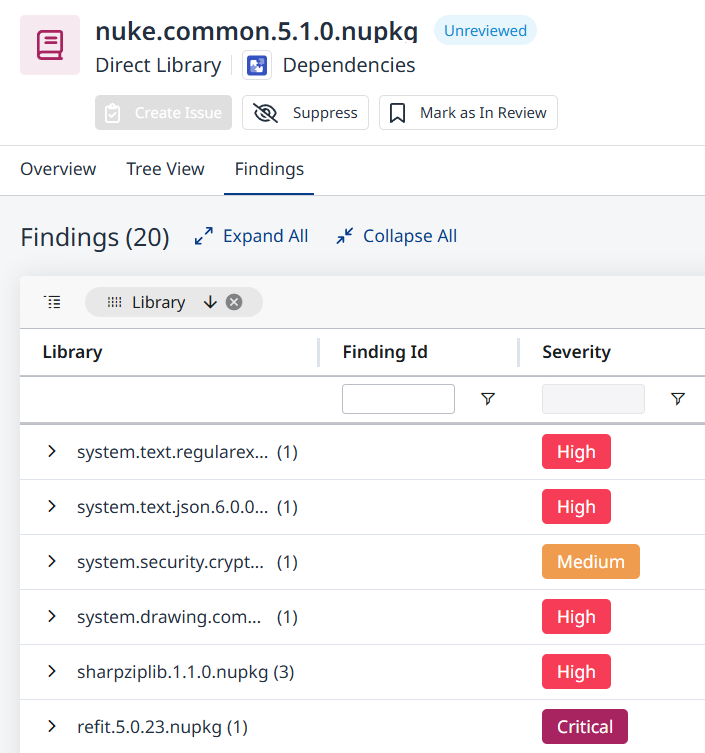Click the Critical severity badge
This screenshot has width=705, height=753.
[x=584, y=727]
